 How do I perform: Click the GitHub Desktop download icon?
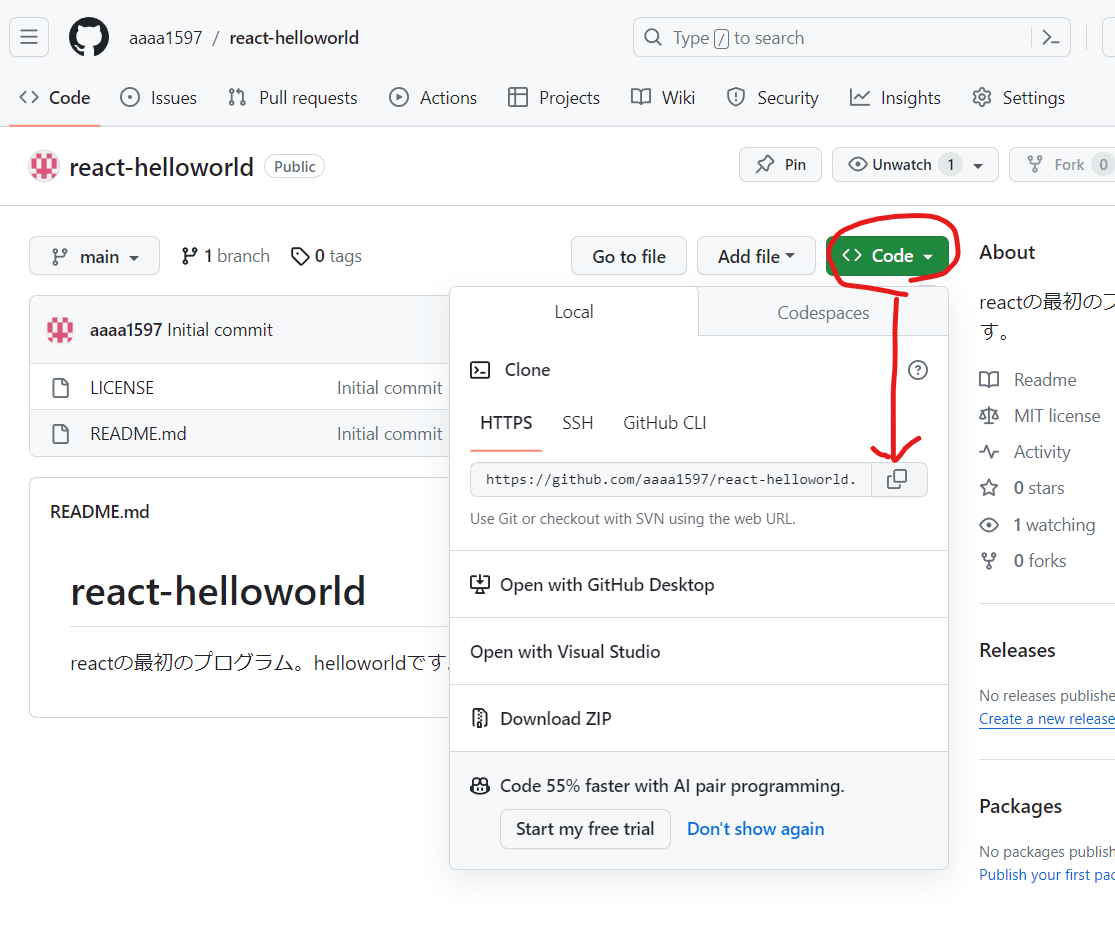pos(480,585)
